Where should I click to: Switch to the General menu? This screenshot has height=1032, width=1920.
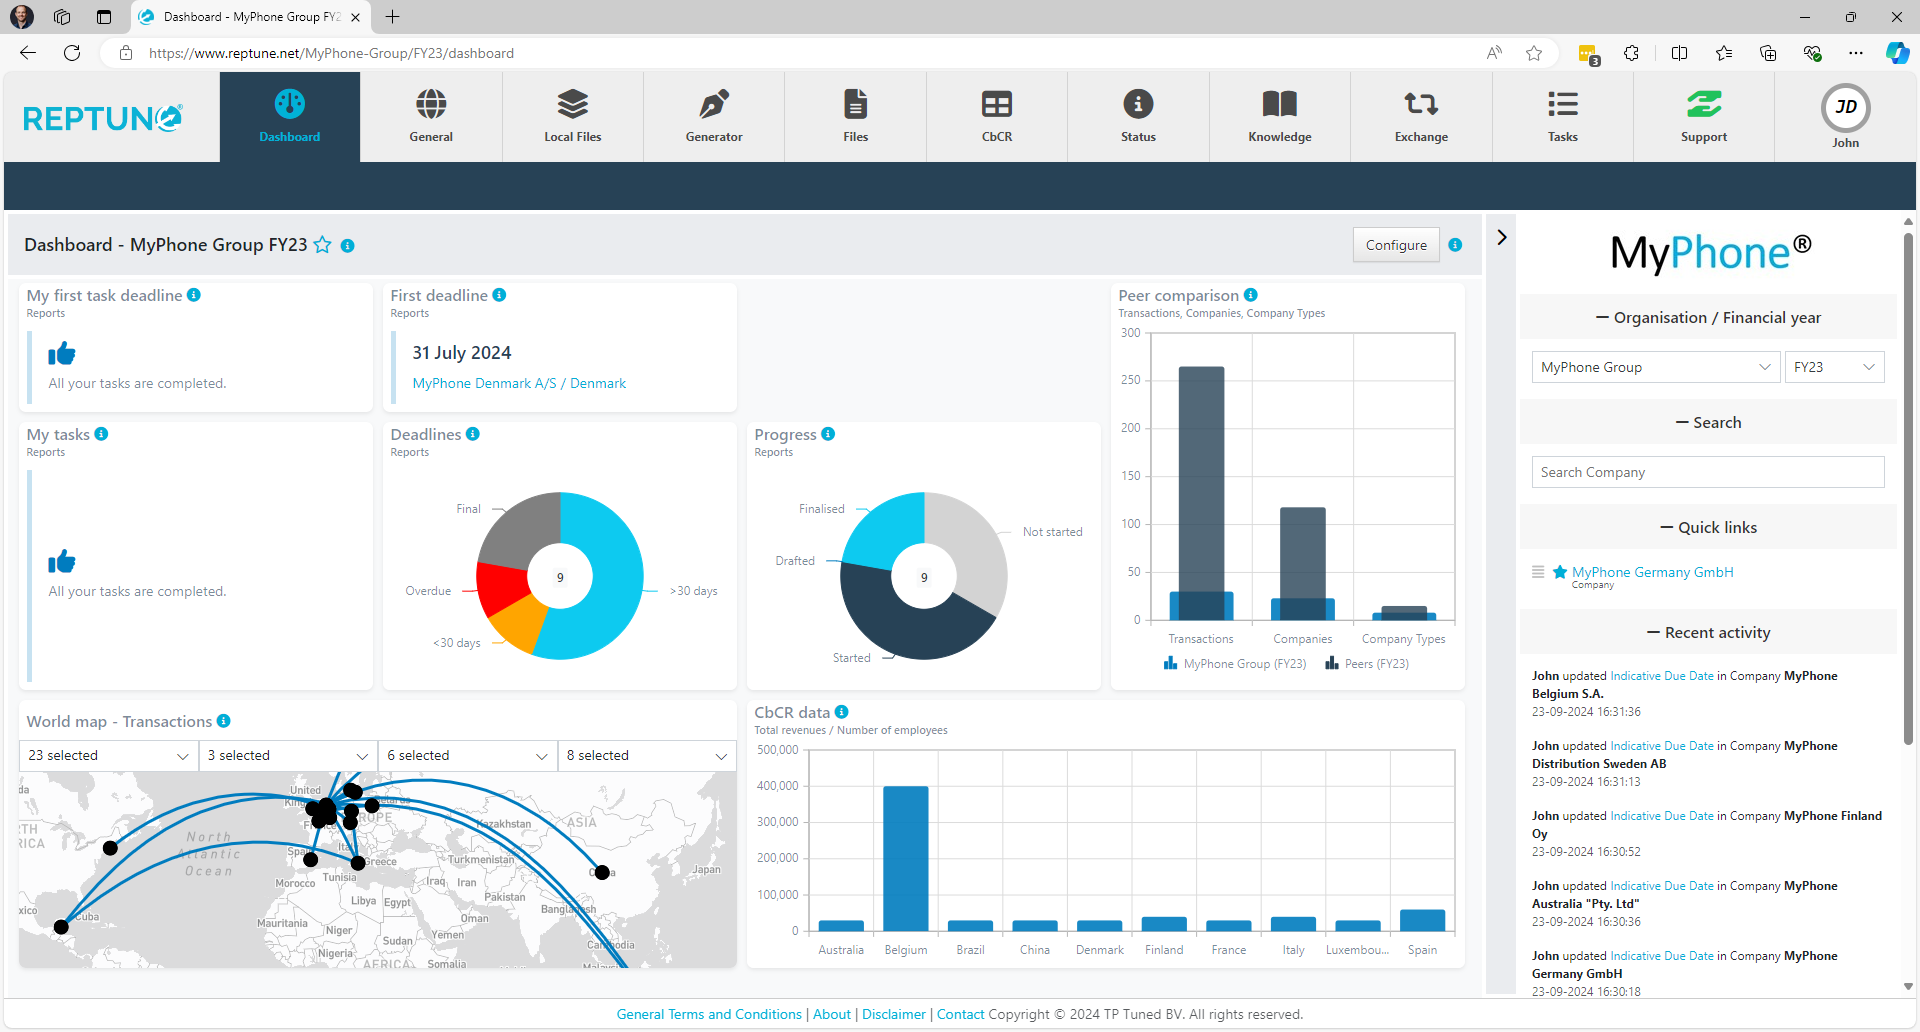431,117
